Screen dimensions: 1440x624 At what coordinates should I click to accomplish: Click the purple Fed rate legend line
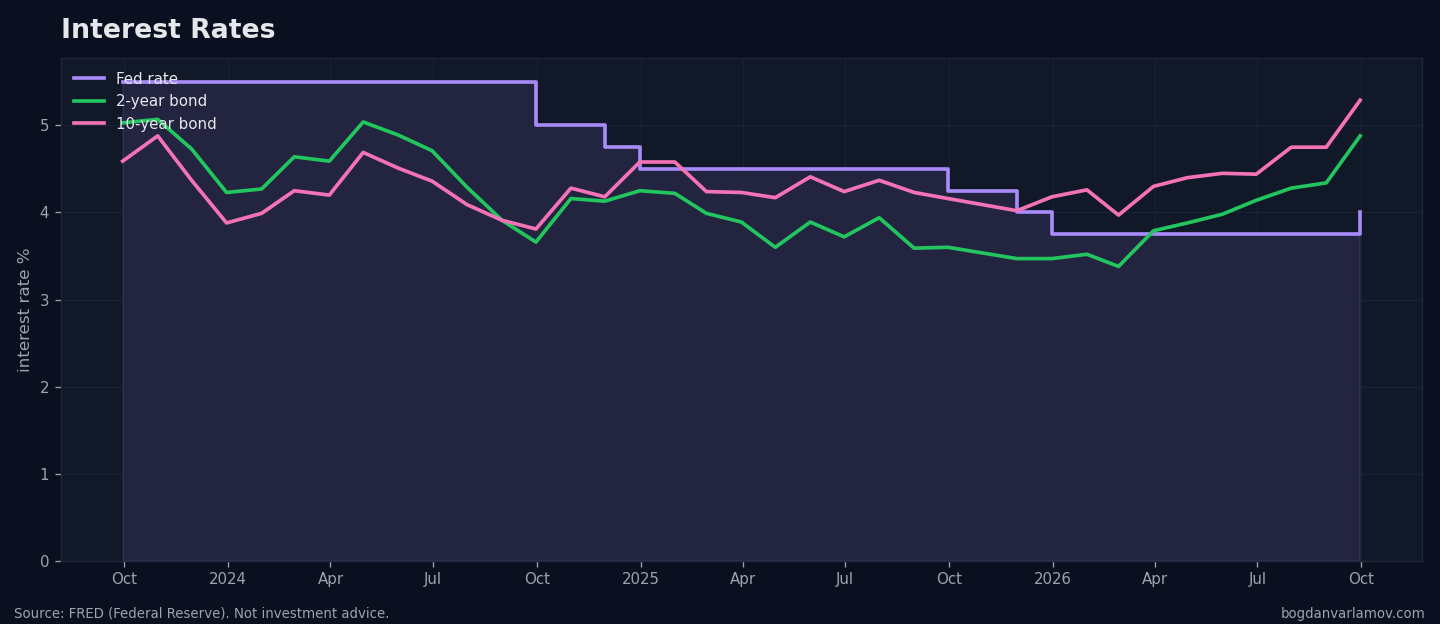tap(89, 78)
